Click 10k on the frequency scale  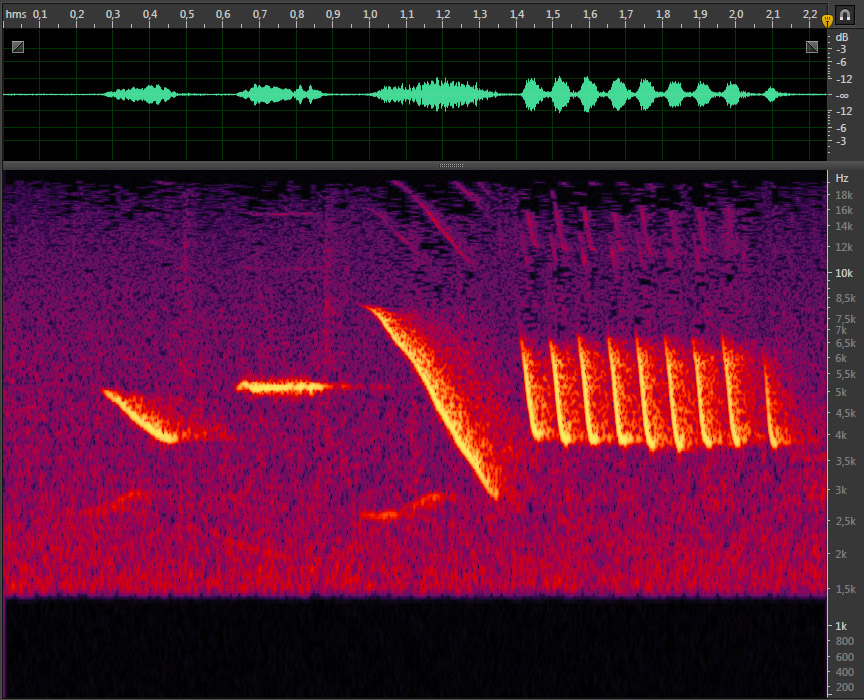click(x=844, y=273)
